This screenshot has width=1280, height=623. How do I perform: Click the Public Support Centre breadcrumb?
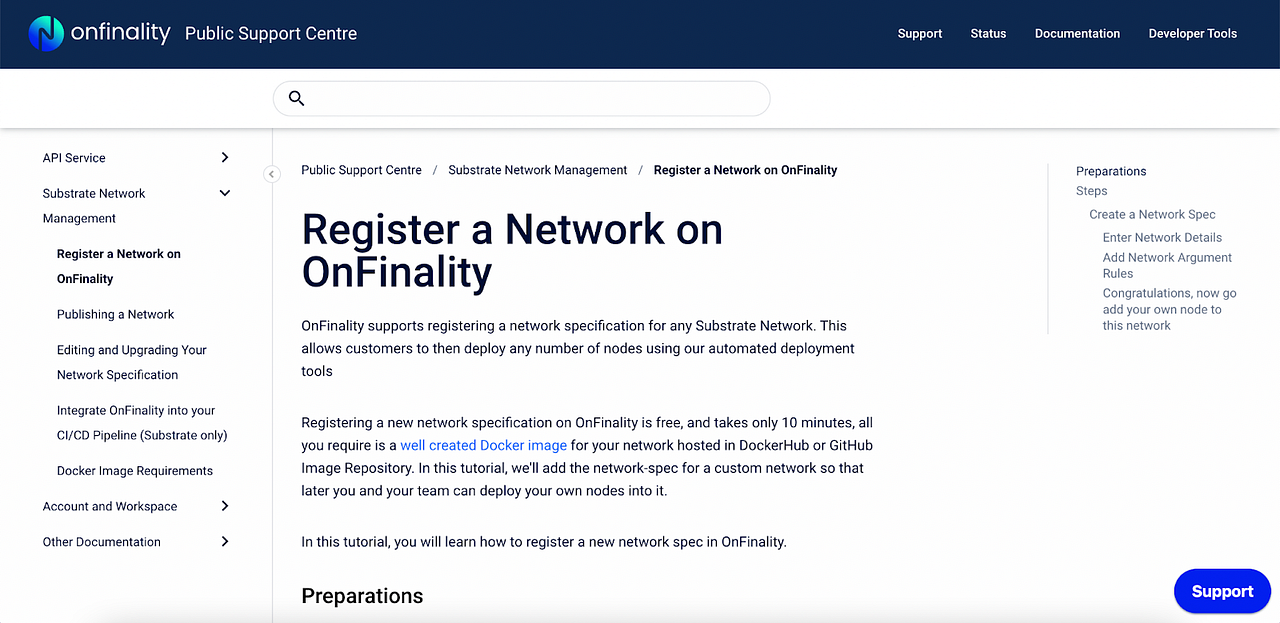click(361, 170)
